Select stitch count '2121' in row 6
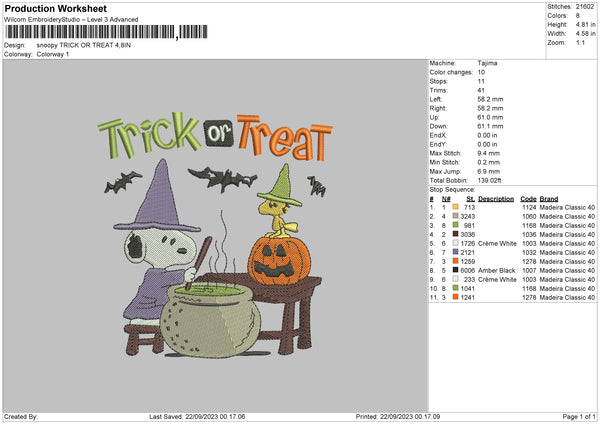 [x=468, y=253]
